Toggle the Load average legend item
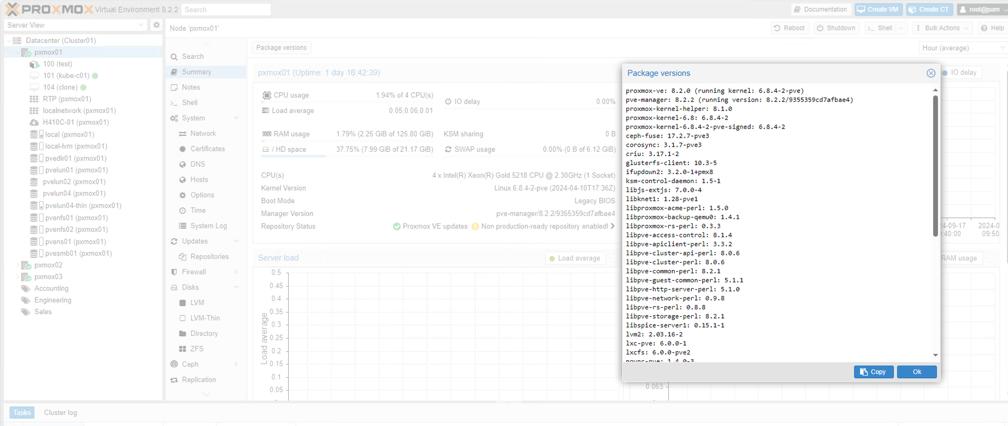 575,258
